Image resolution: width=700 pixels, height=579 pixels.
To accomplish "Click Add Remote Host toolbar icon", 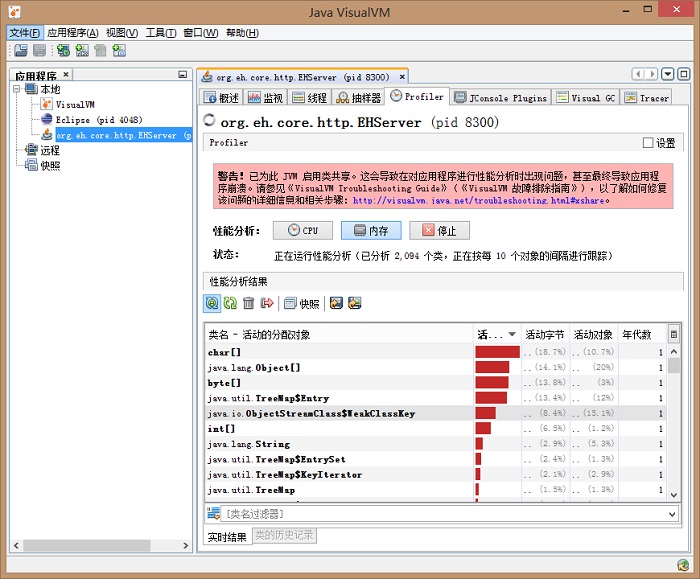I will 63,50.
